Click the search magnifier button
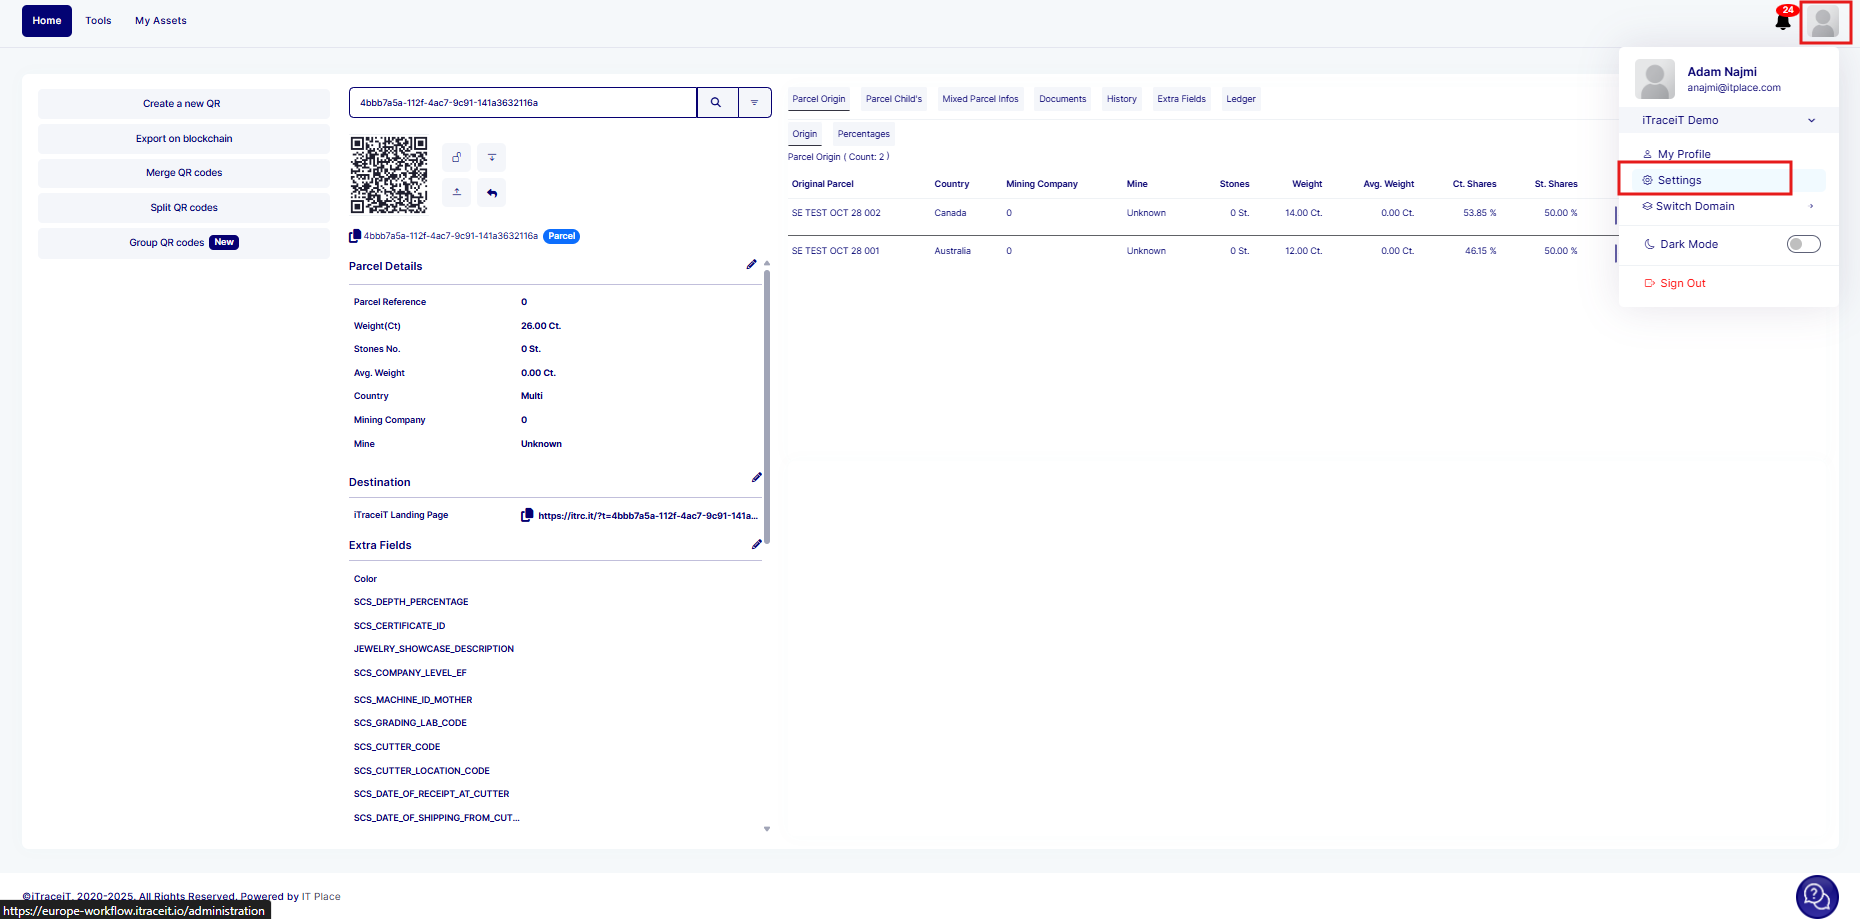 [x=716, y=102]
